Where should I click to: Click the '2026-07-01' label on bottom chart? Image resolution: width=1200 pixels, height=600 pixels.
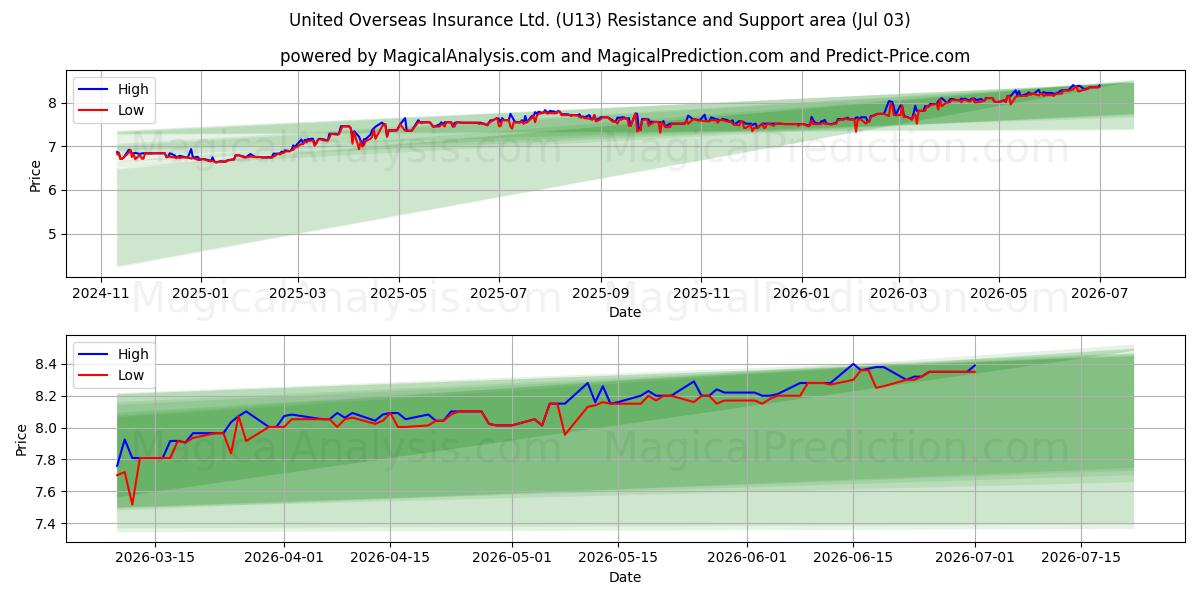[975, 559]
